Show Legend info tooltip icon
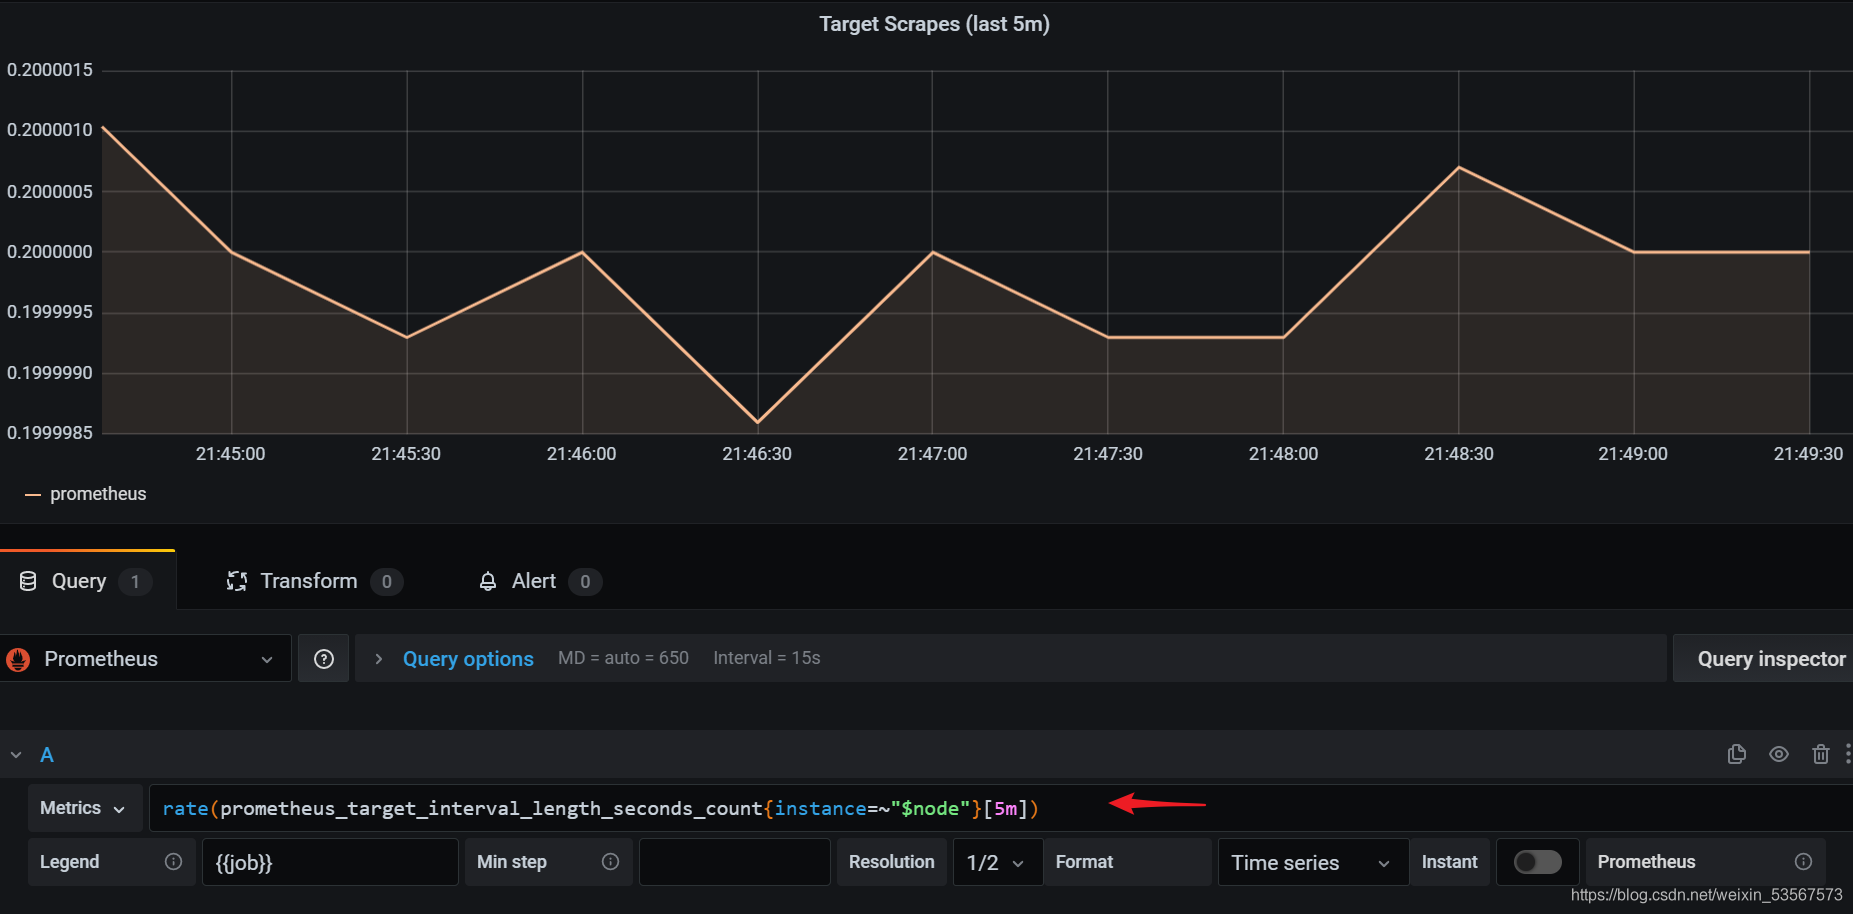The width and height of the screenshot is (1853, 914). pyautogui.click(x=173, y=862)
